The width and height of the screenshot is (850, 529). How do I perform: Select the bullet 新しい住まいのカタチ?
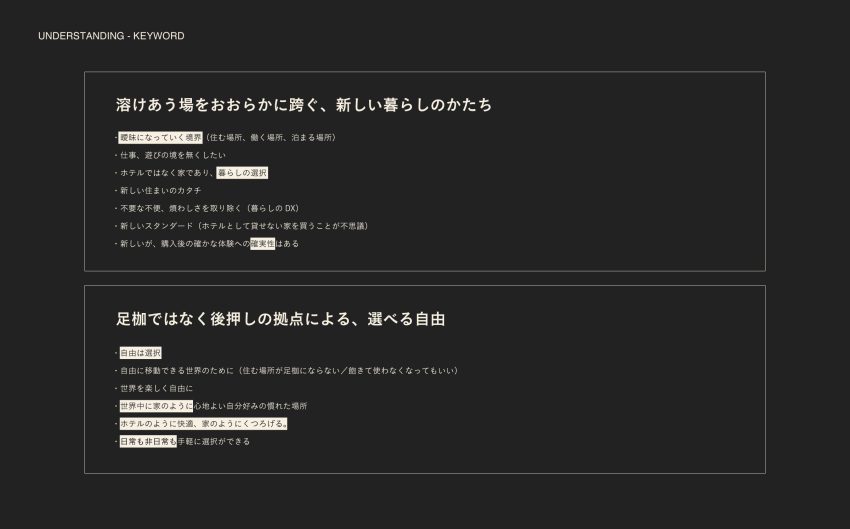159,191
